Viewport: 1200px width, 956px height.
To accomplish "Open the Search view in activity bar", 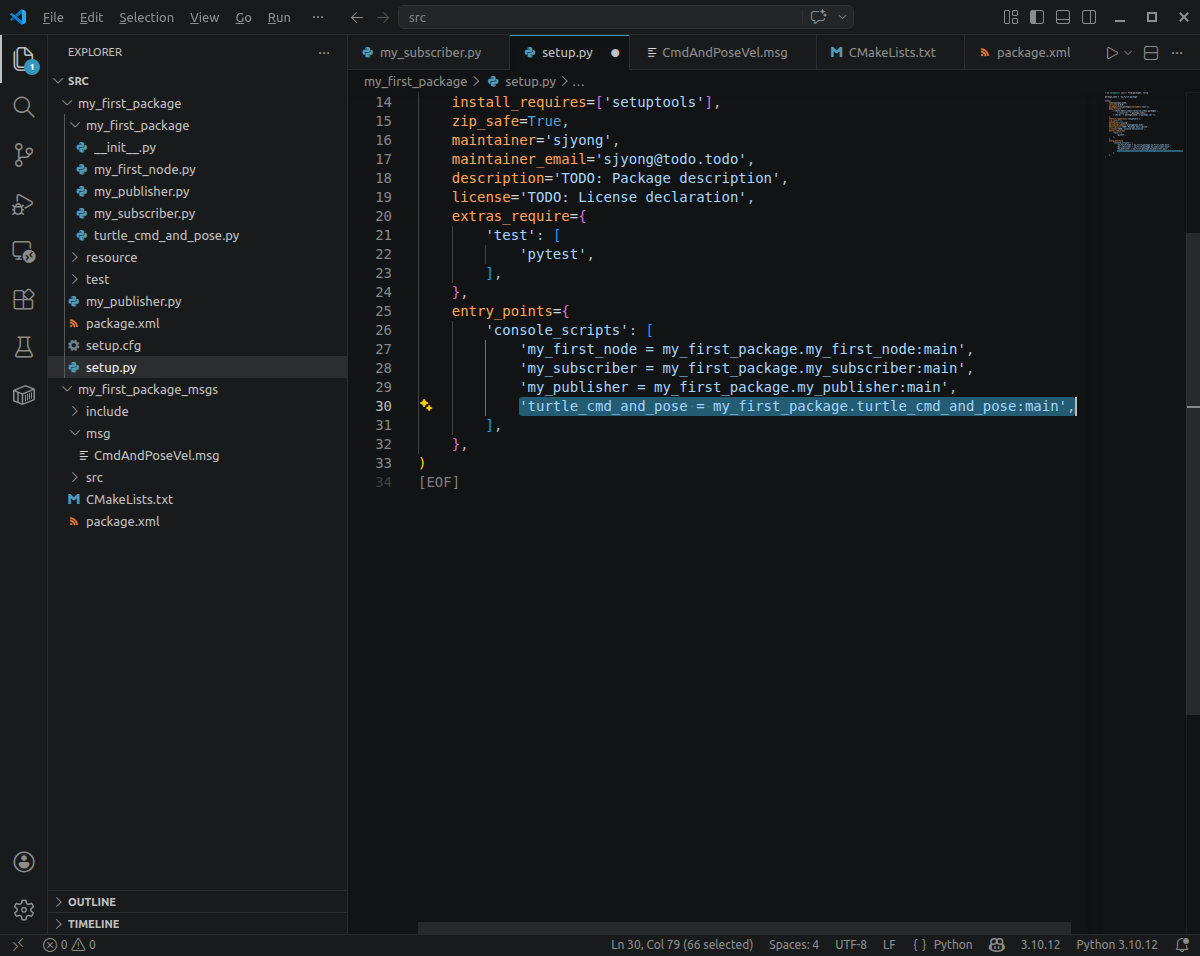I will click(x=24, y=107).
